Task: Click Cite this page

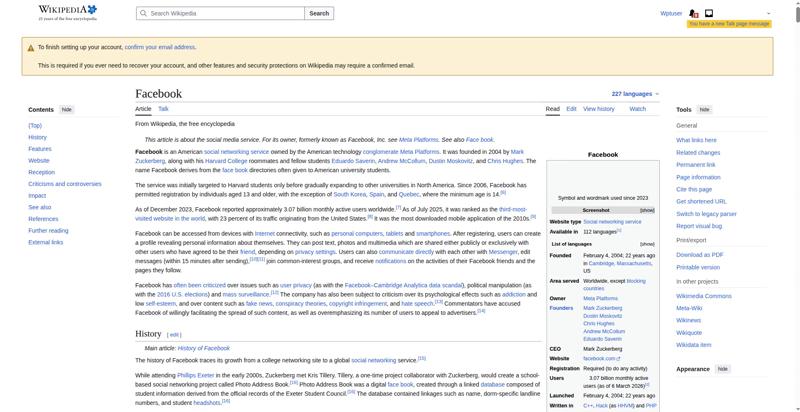Action: click(x=694, y=189)
